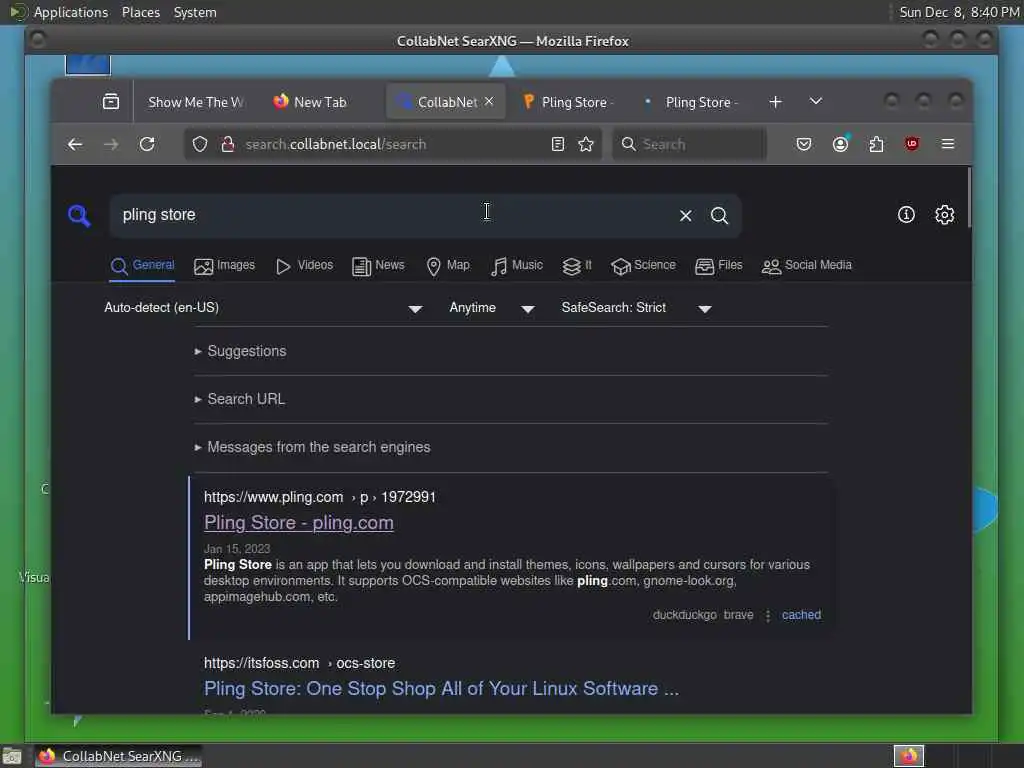This screenshot has height=768, width=1024.
Task: Open Pling Store - pling.com result
Action: coord(298,523)
